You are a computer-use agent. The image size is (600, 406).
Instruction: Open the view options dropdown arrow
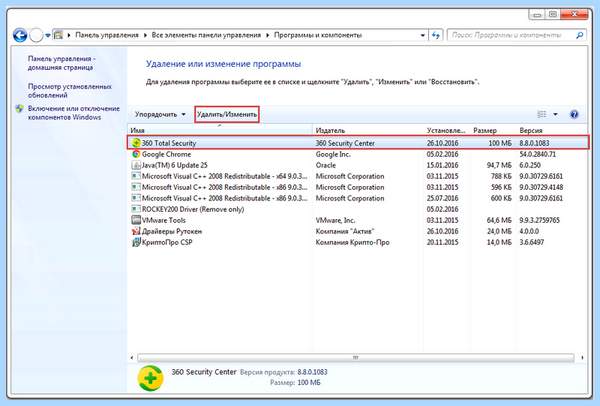tap(555, 114)
